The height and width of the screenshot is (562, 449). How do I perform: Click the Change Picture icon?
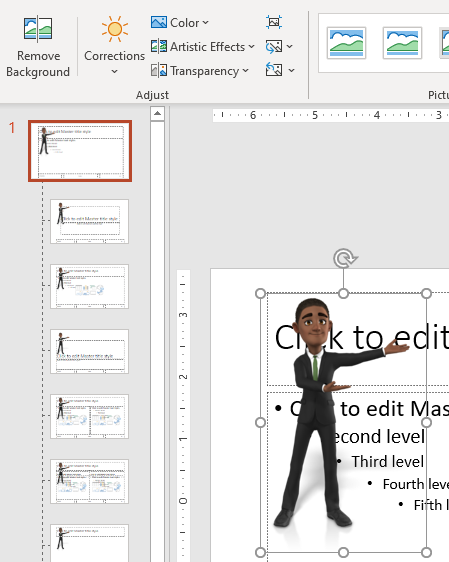click(x=274, y=47)
